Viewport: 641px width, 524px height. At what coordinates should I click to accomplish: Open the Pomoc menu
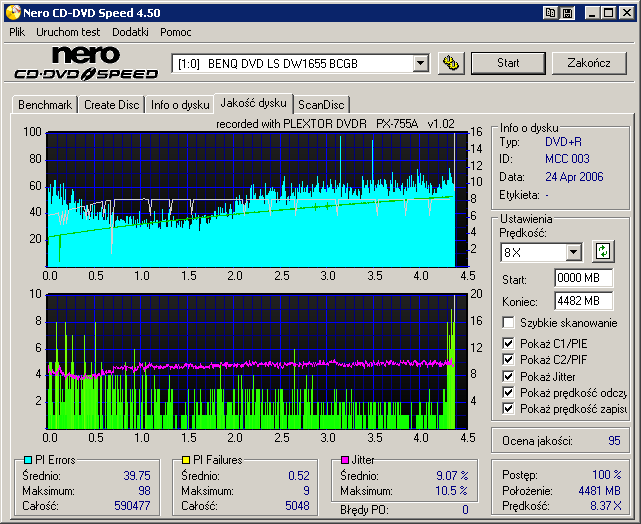point(176,32)
